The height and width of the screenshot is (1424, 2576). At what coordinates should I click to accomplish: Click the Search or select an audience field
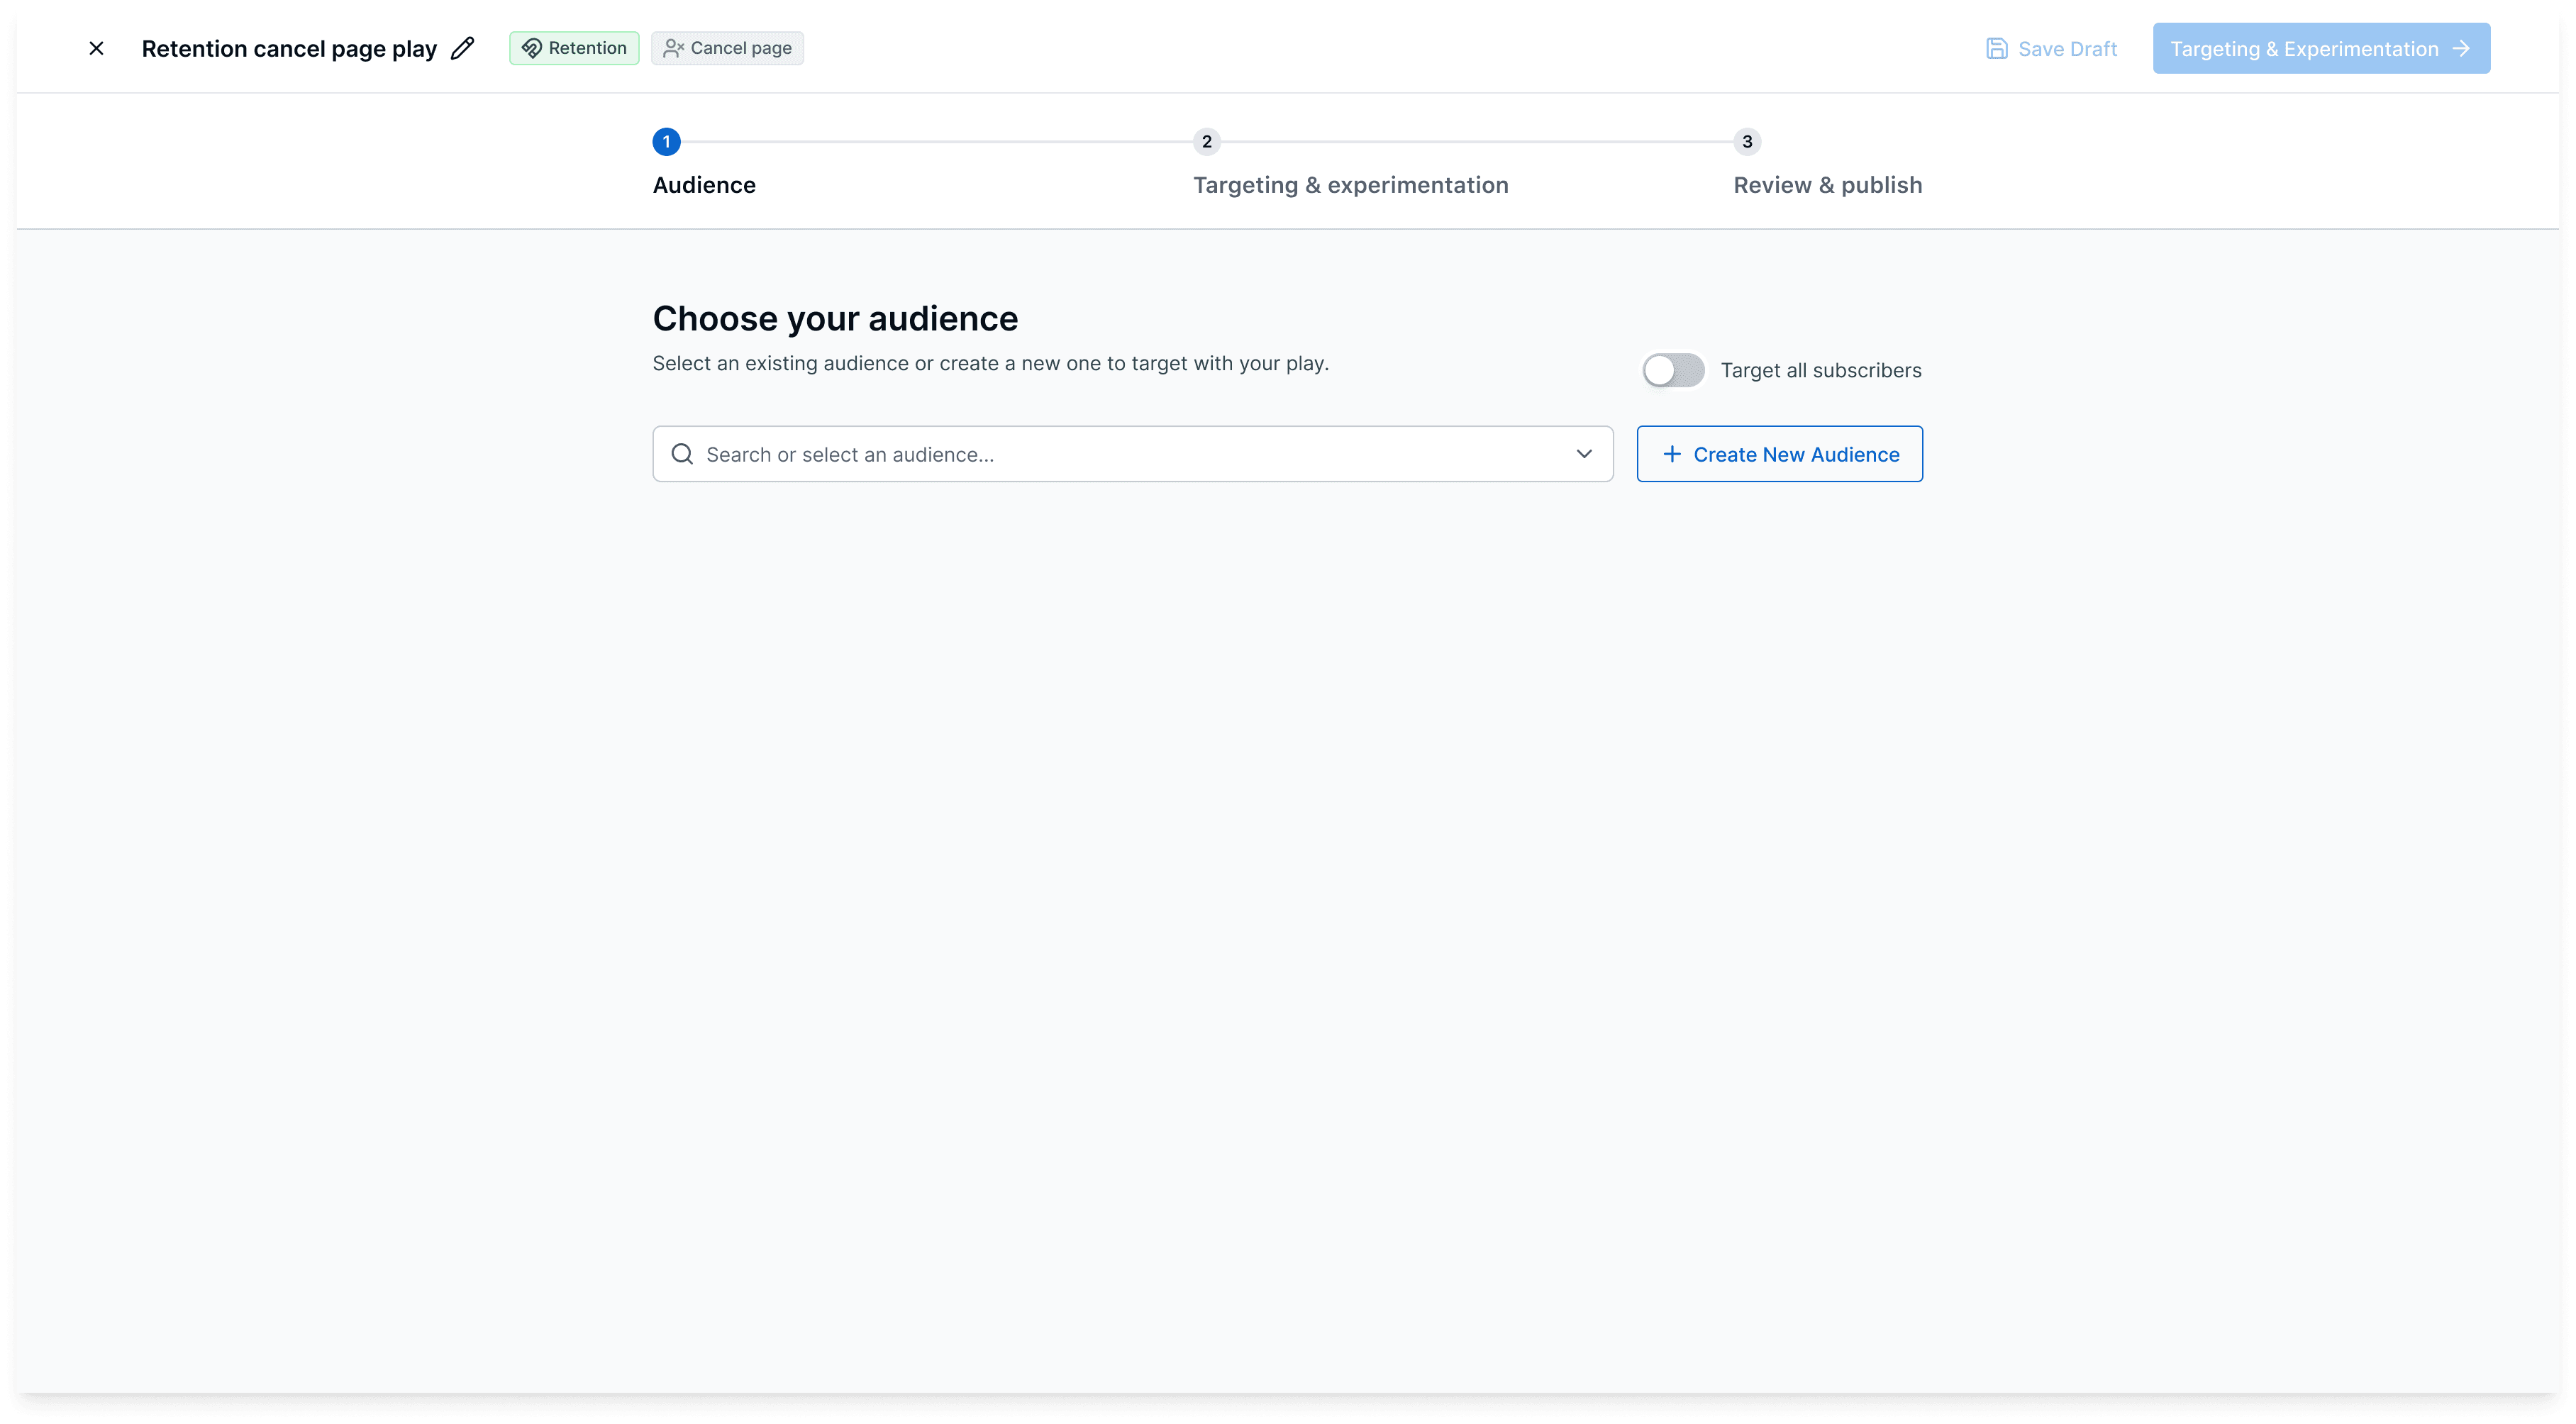(x=1120, y=454)
